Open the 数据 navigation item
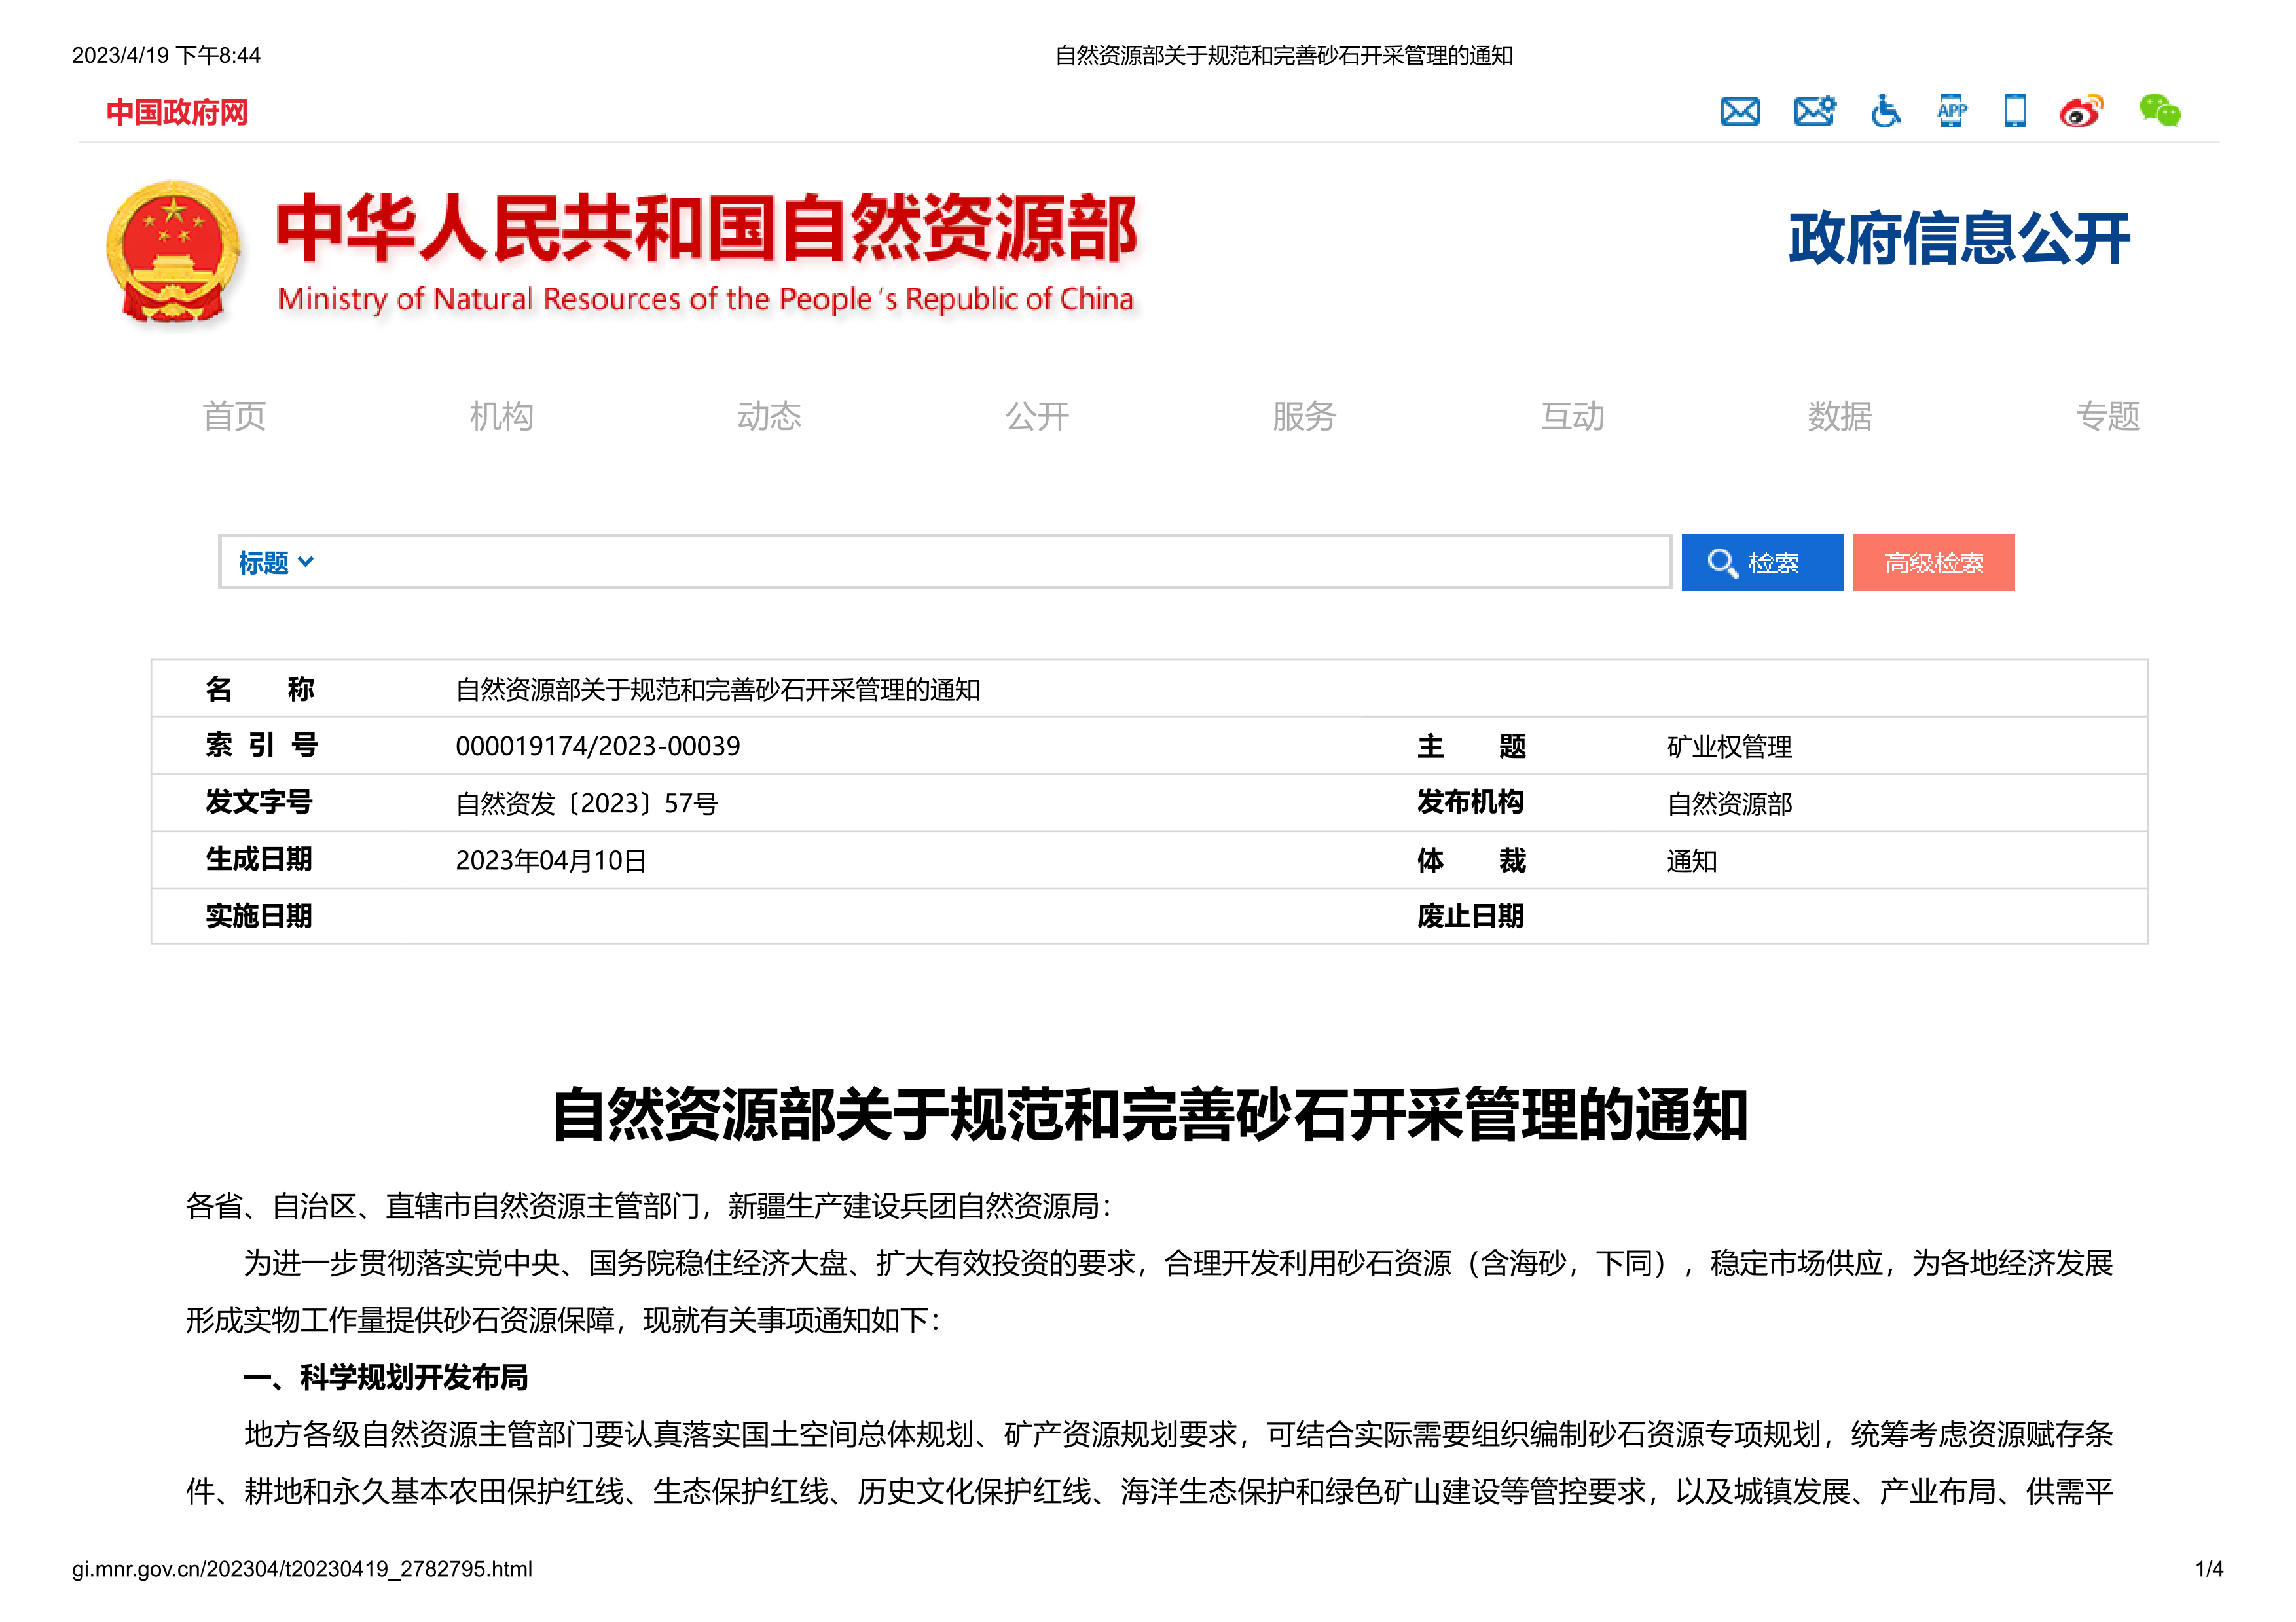The height and width of the screenshot is (1622, 2296). [x=1840, y=416]
